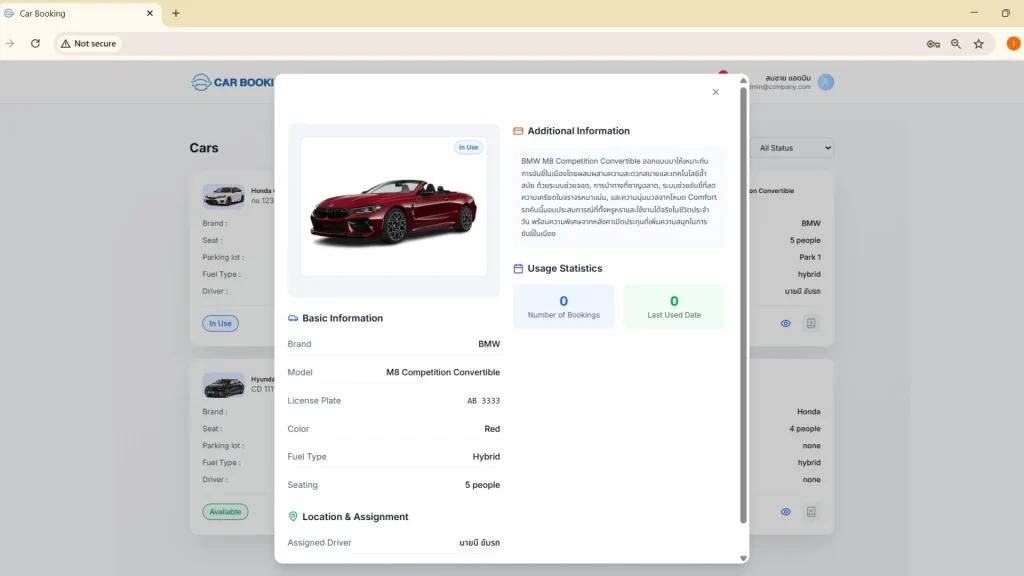The width and height of the screenshot is (1024, 576).
Task: Open the browser profile menu
Action: pyautogui.click(x=1013, y=43)
